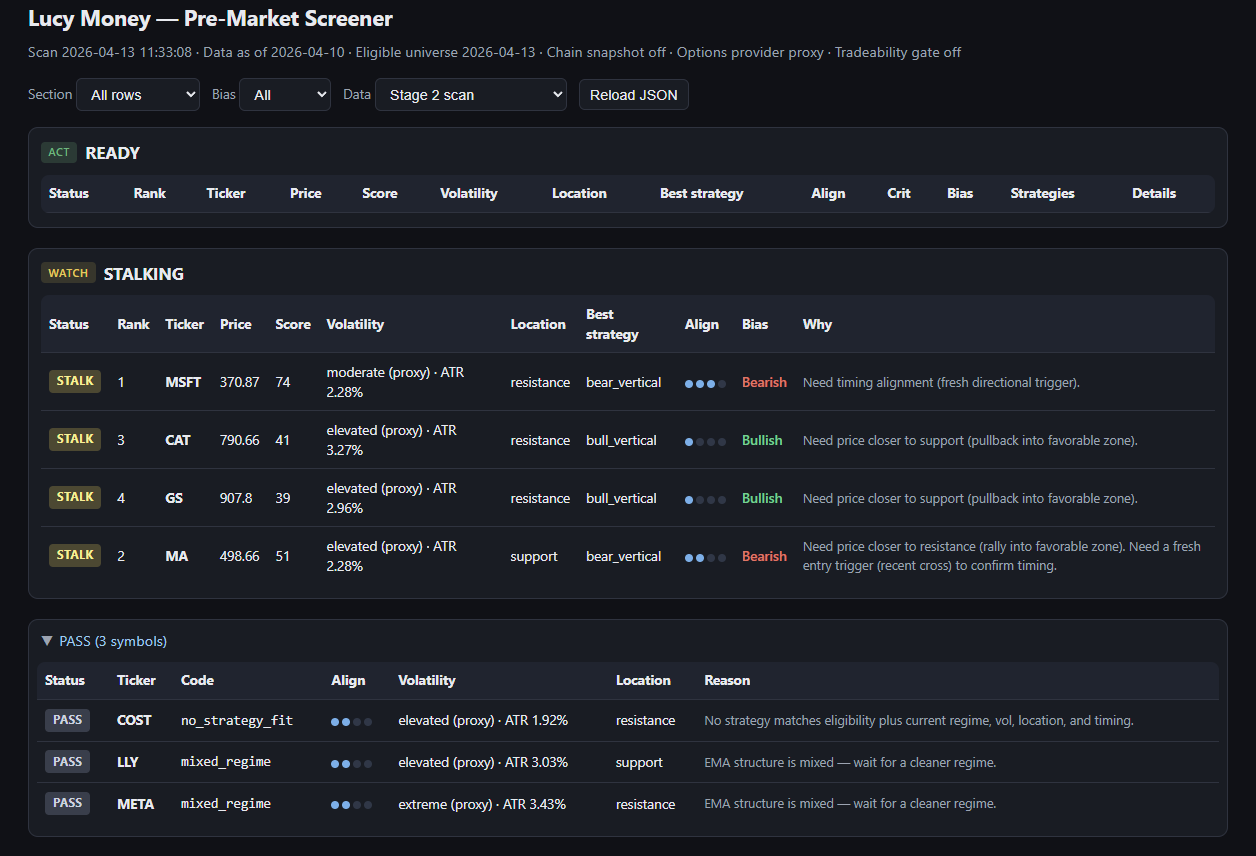
Task: Click the align dots in the MA row
Action: point(705,557)
